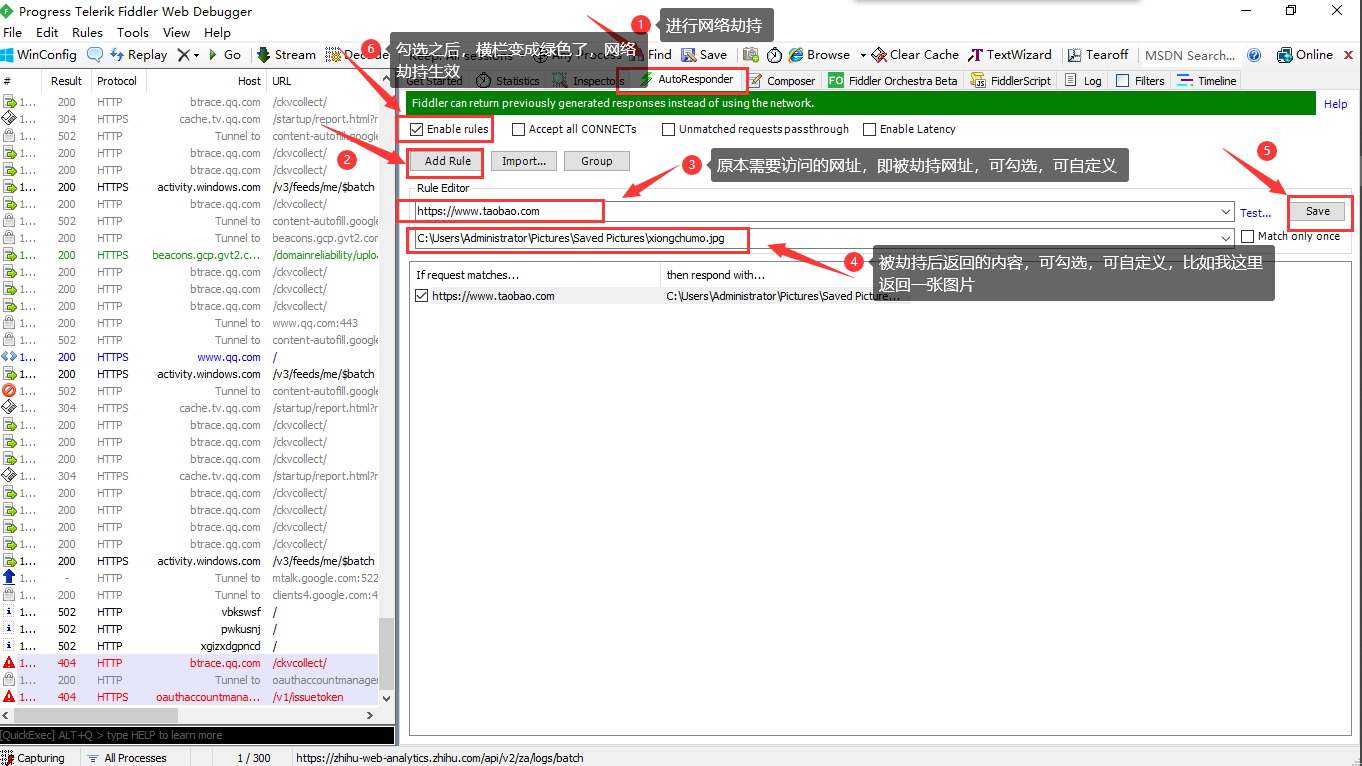This screenshot has width=1362, height=766.
Task: Click the If request matches column header
Action: tap(536, 275)
